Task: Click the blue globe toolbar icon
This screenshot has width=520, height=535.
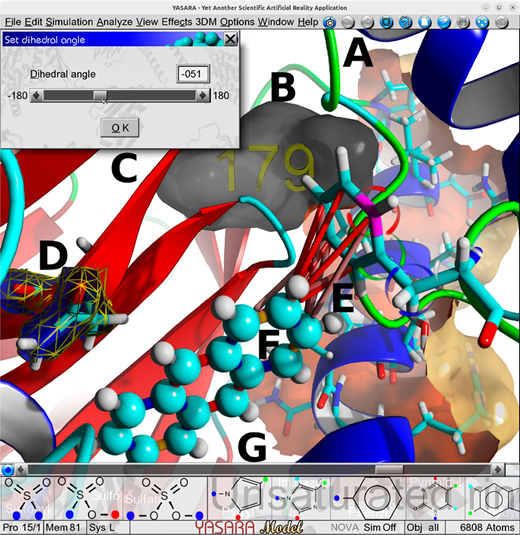Action: tap(444, 23)
